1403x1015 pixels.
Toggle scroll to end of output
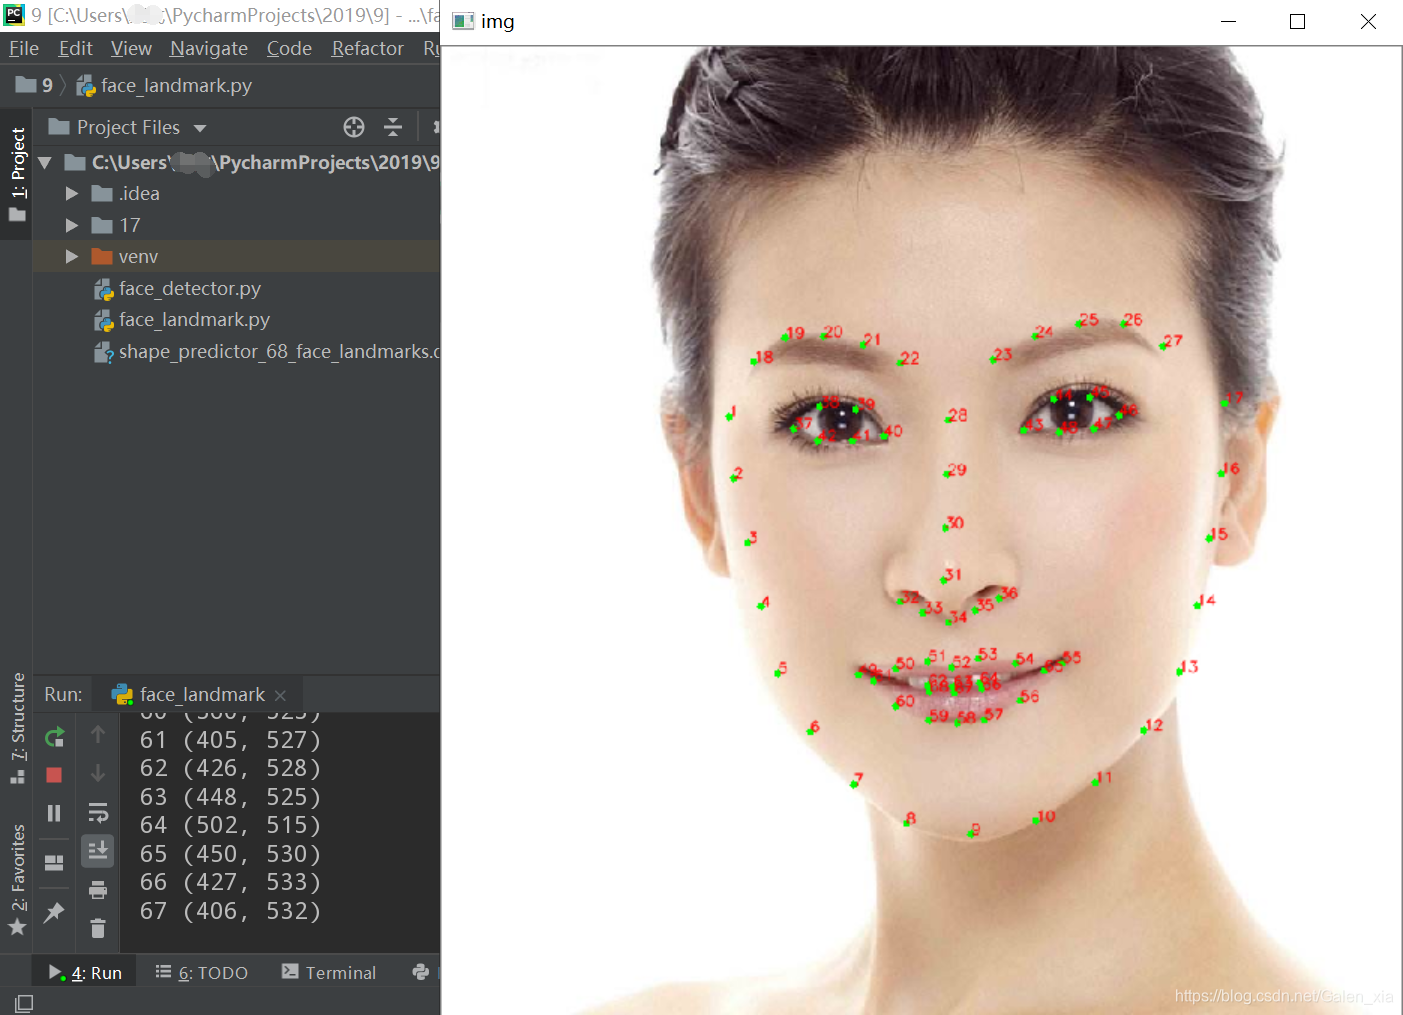(x=98, y=851)
